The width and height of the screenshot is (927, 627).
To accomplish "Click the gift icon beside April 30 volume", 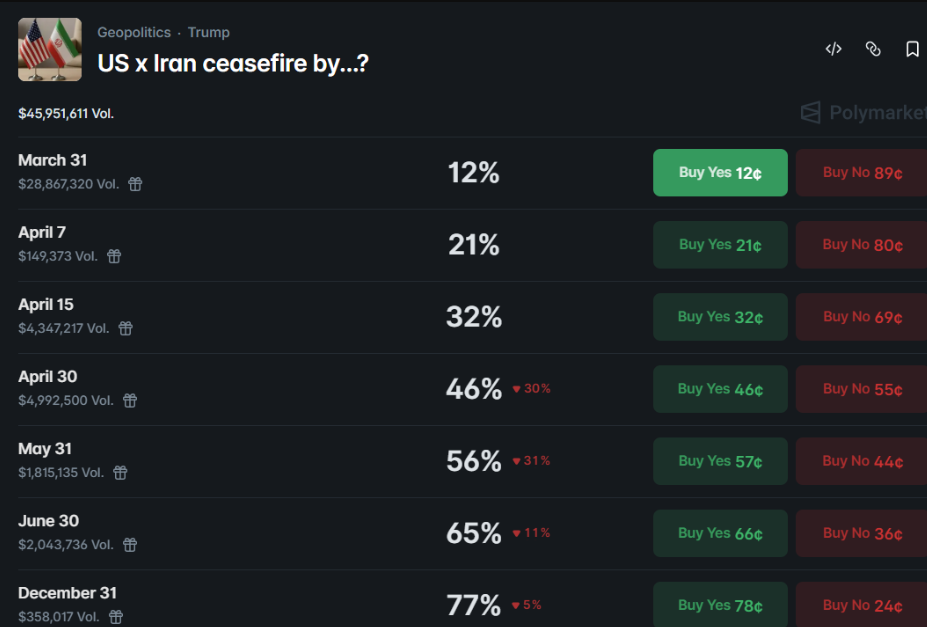I will 130,400.
